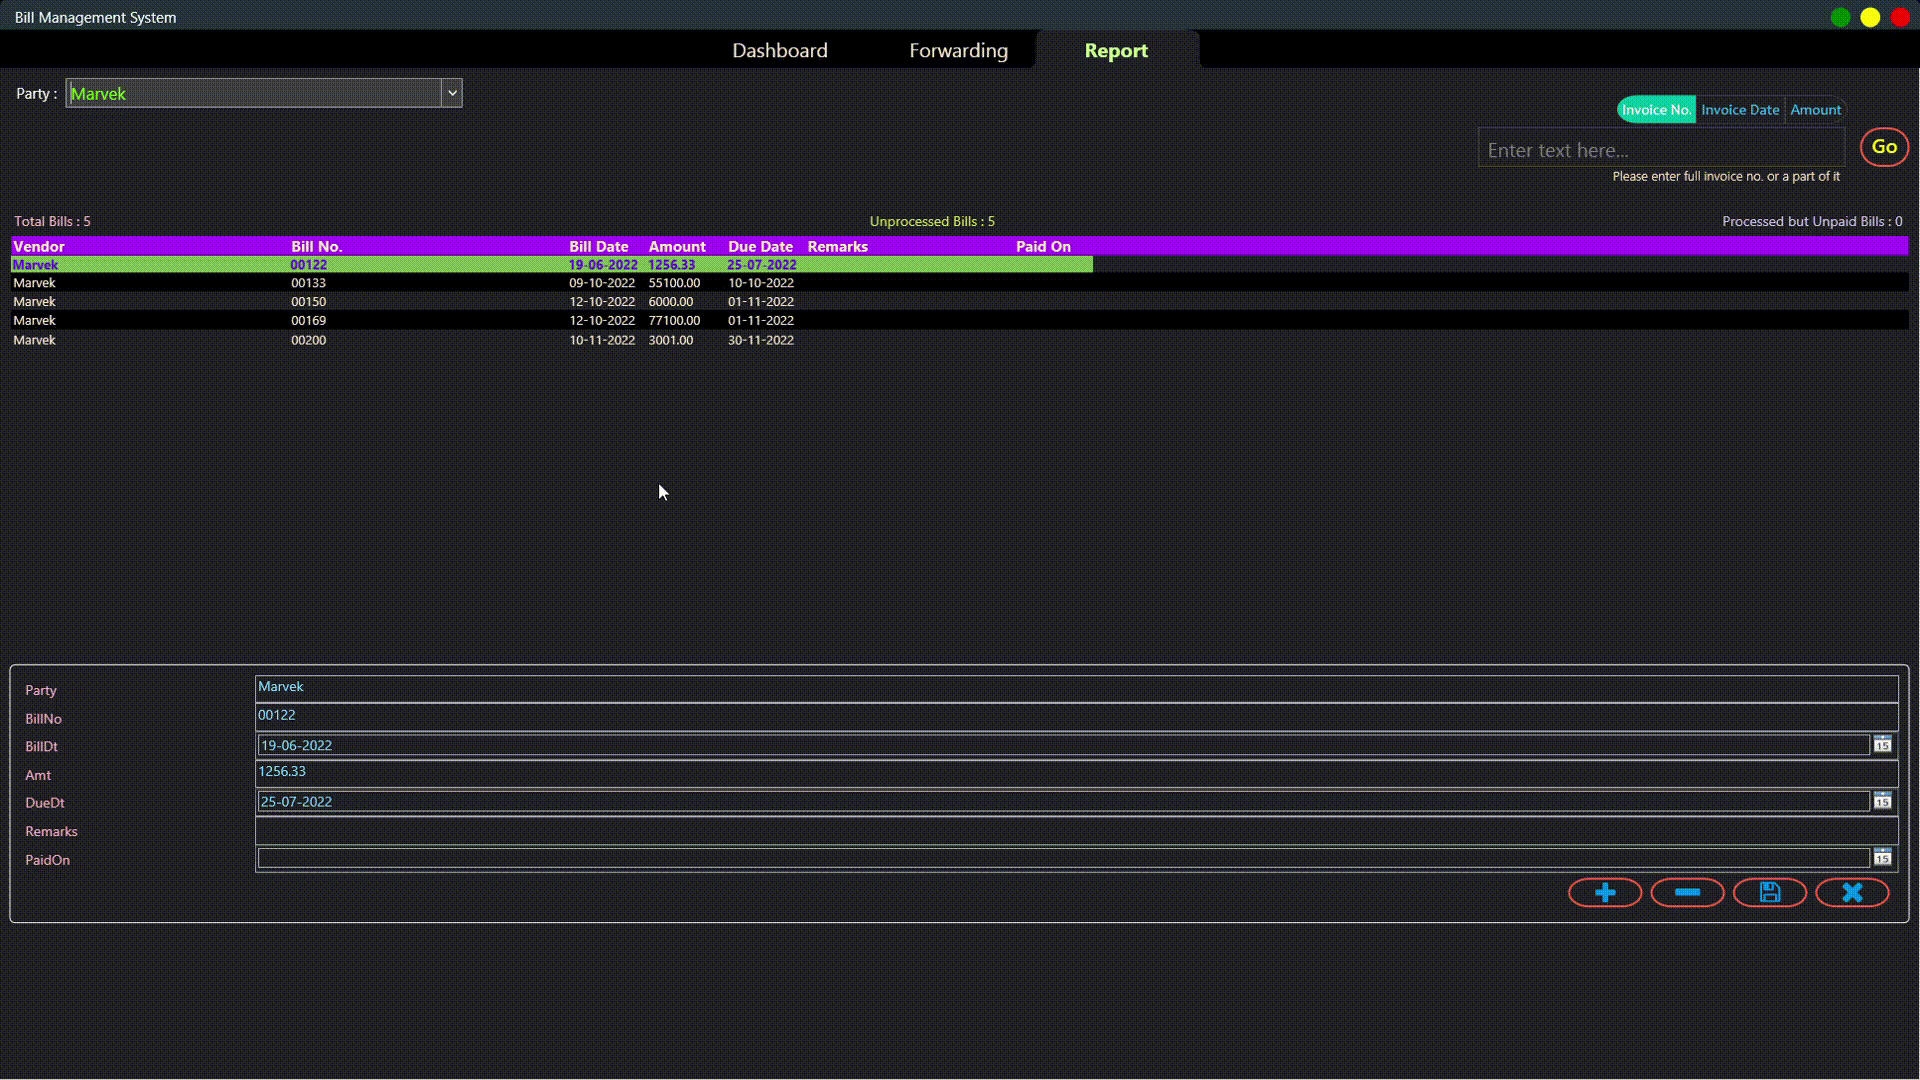The height and width of the screenshot is (1080, 1920).
Task: Click the Go search button
Action: [x=1883, y=146]
